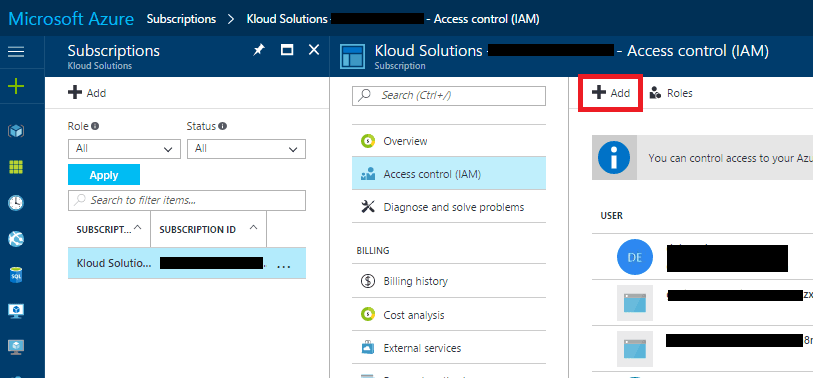Open the Status dropdown
813x378 pixels.
coord(246,149)
